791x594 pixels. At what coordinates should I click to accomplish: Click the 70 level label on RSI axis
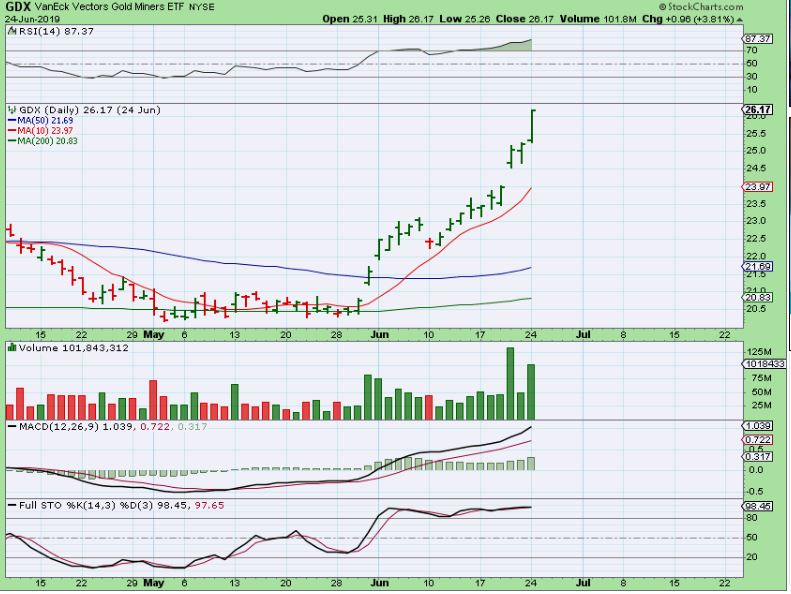(752, 50)
